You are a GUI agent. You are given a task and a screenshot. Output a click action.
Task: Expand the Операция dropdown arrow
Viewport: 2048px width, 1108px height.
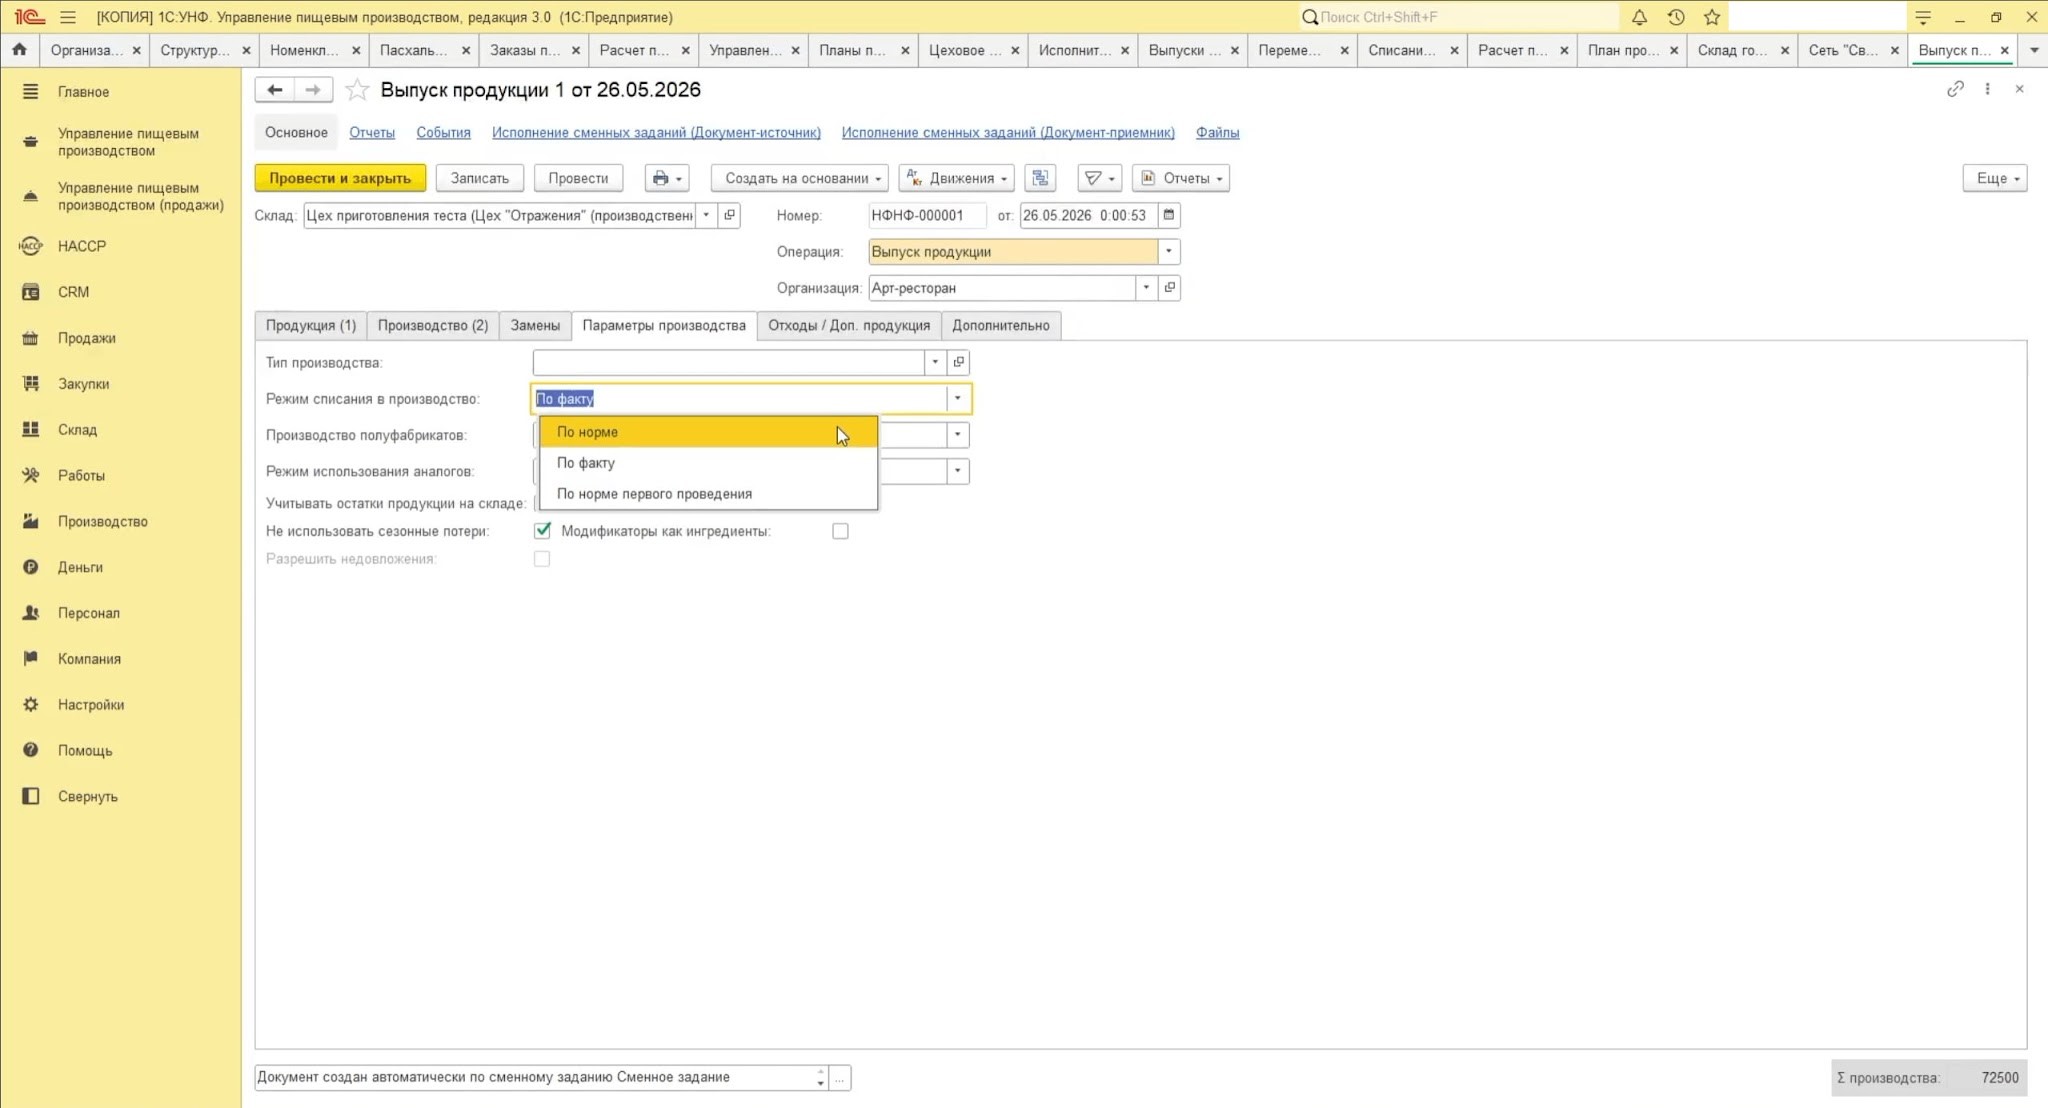pos(1168,252)
